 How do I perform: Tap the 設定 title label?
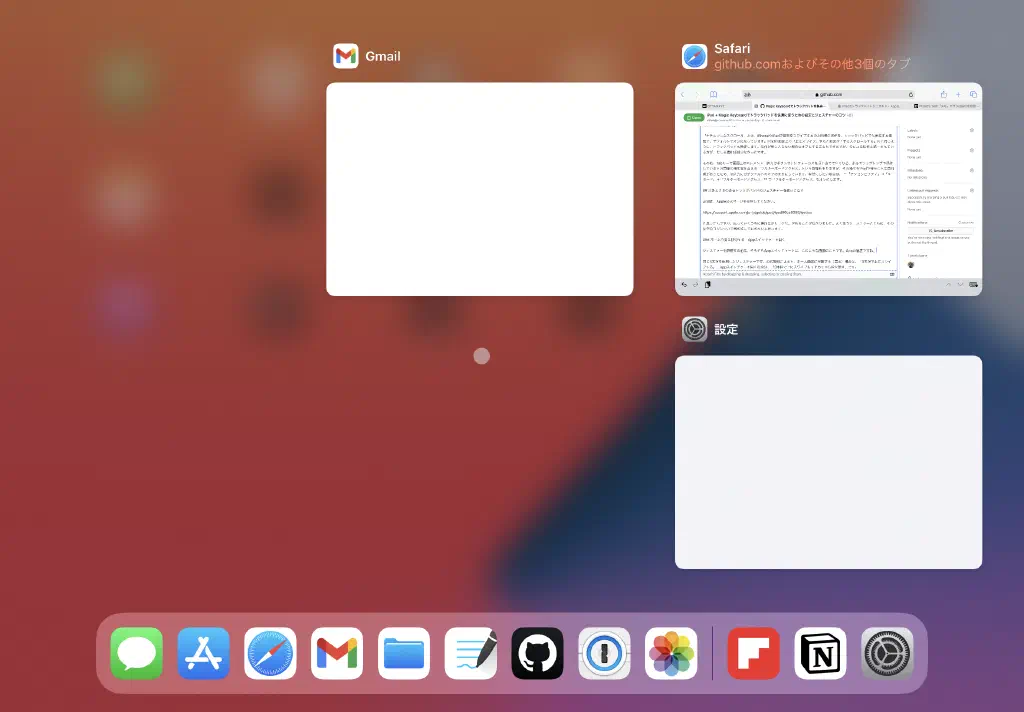[726, 329]
